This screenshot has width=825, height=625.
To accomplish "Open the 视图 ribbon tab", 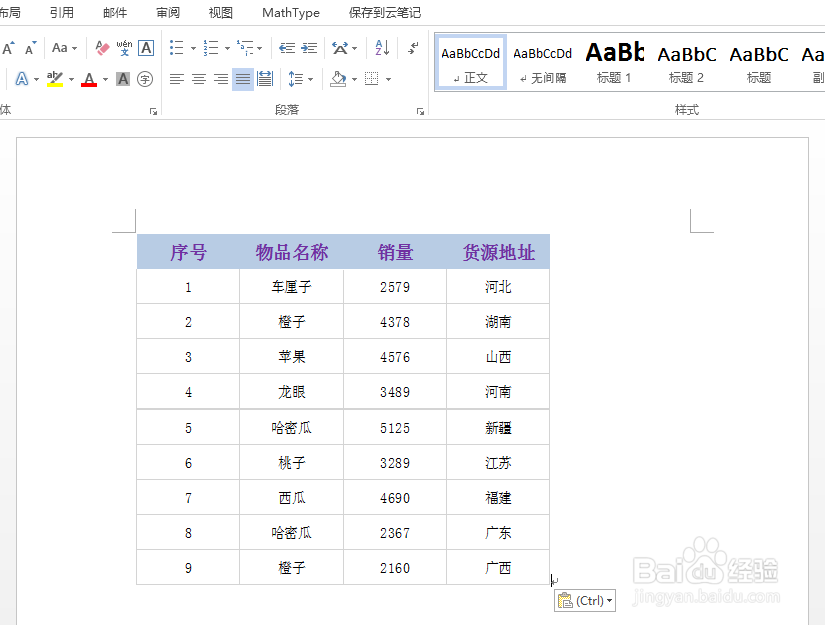I will 220,13.
